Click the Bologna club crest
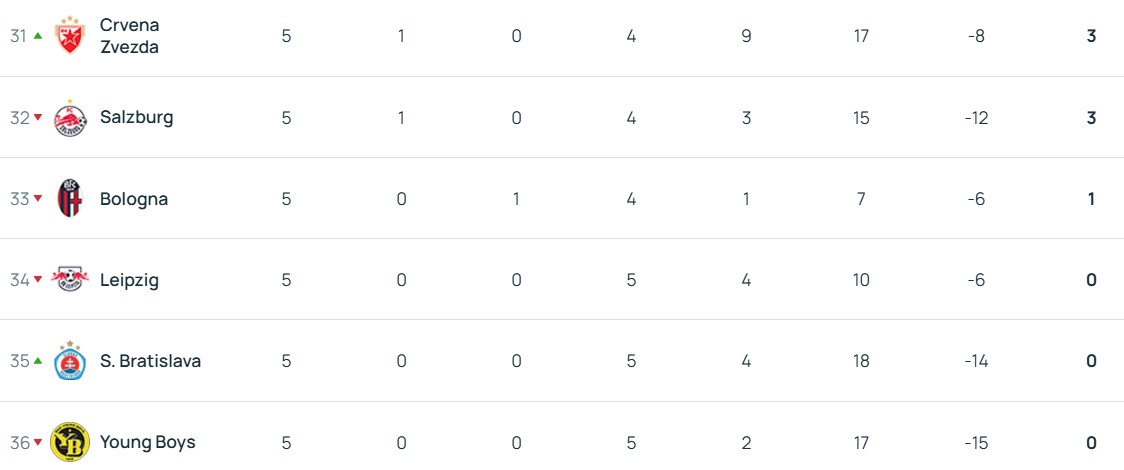1124x470 pixels. coord(70,199)
